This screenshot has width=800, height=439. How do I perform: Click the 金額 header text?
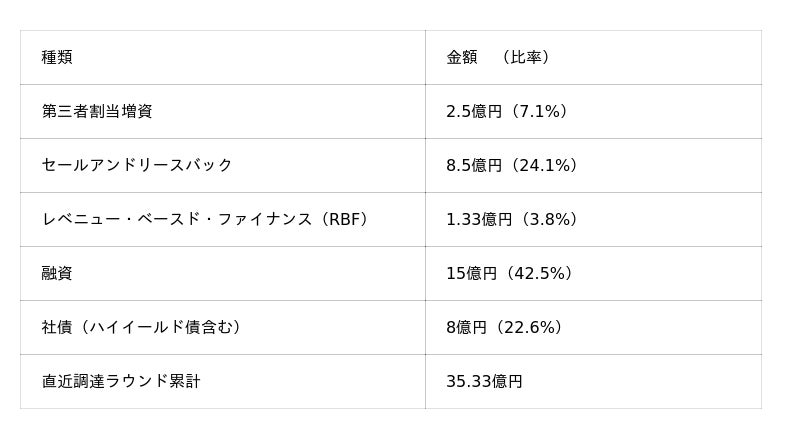coord(462,58)
